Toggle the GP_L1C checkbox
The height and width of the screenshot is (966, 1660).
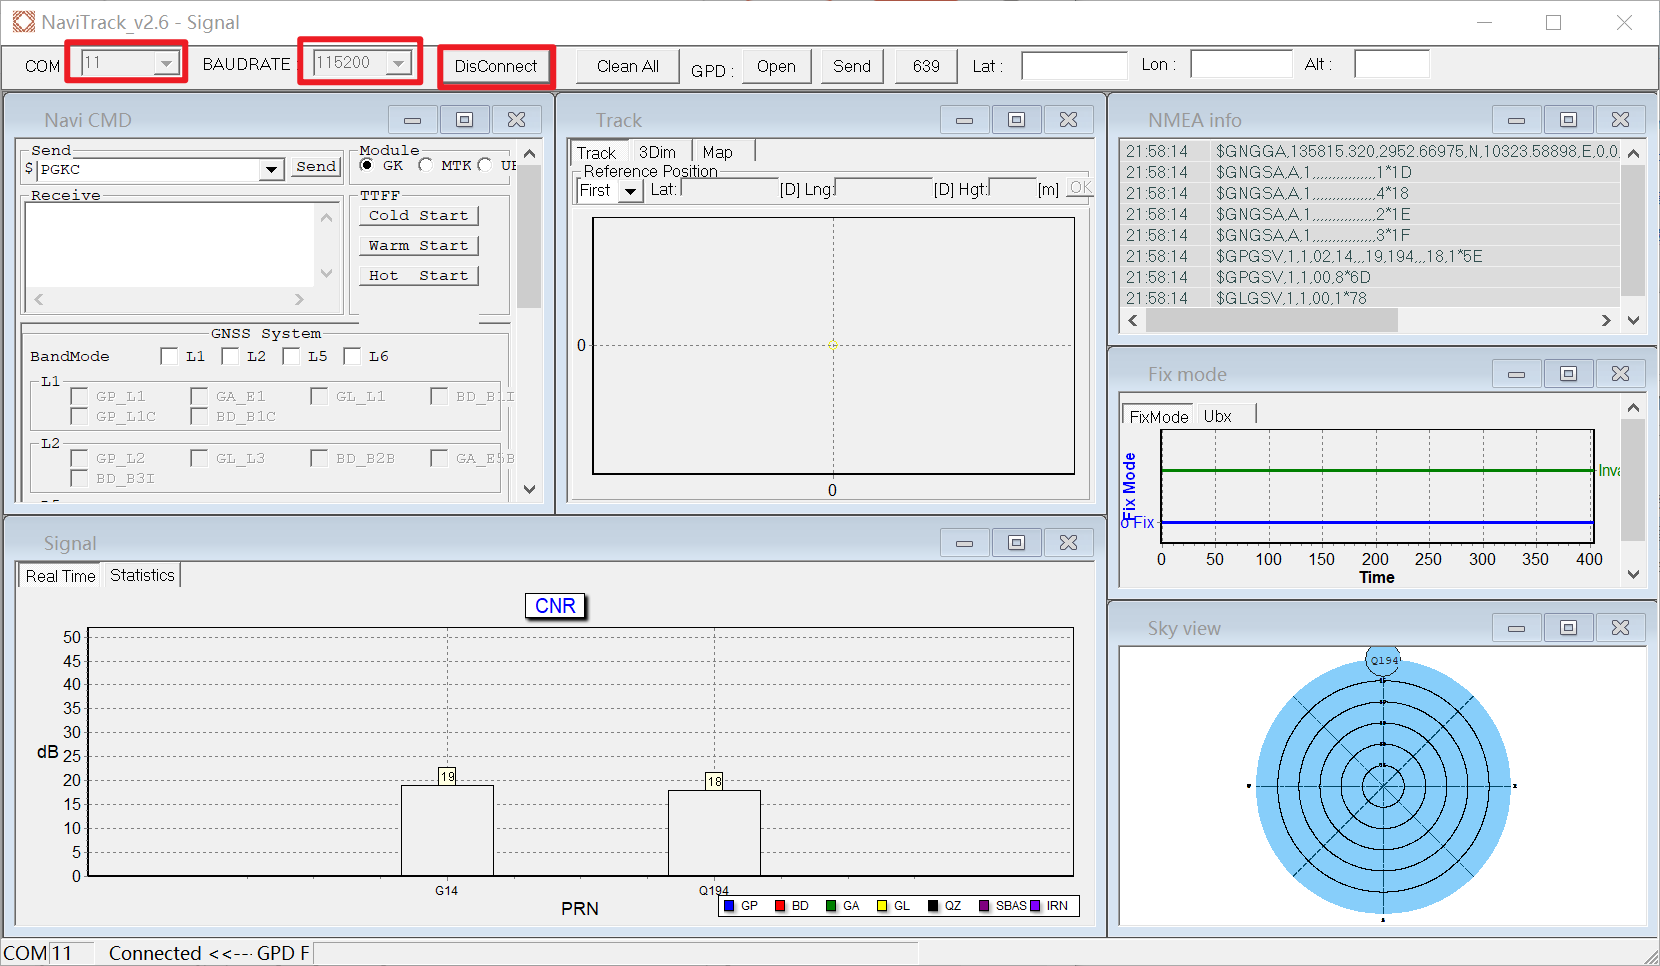(79, 416)
